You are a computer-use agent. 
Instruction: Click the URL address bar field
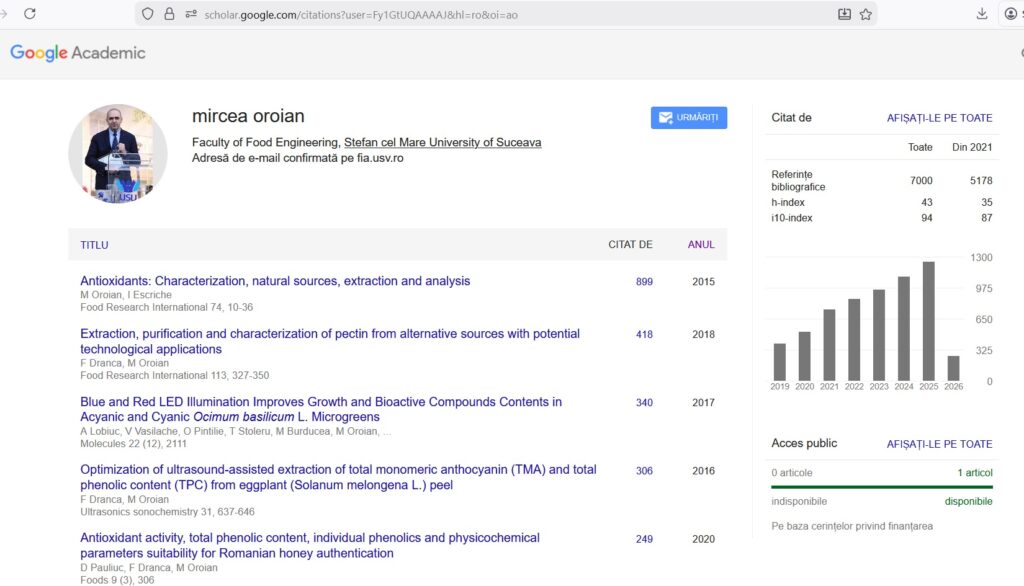(500, 14)
